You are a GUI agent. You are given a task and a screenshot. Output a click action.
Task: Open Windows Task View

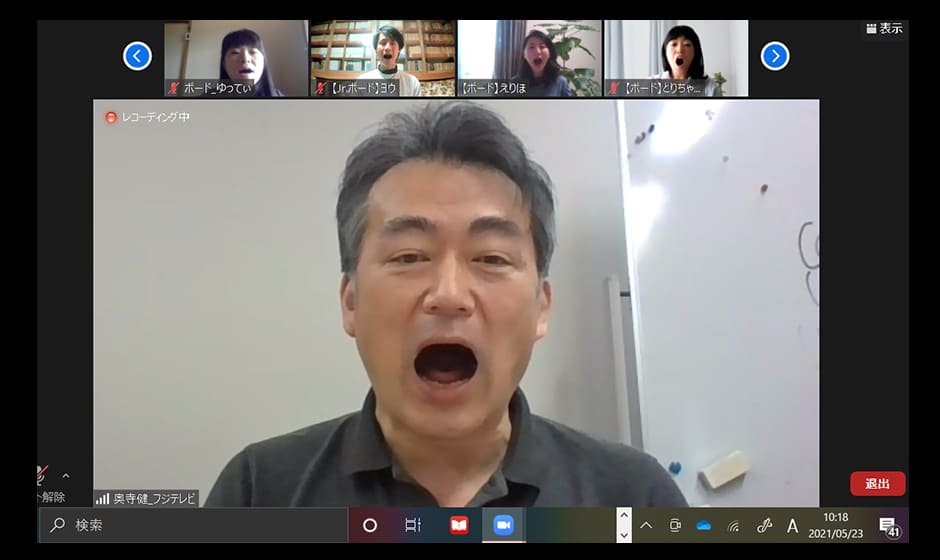click(x=413, y=525)
